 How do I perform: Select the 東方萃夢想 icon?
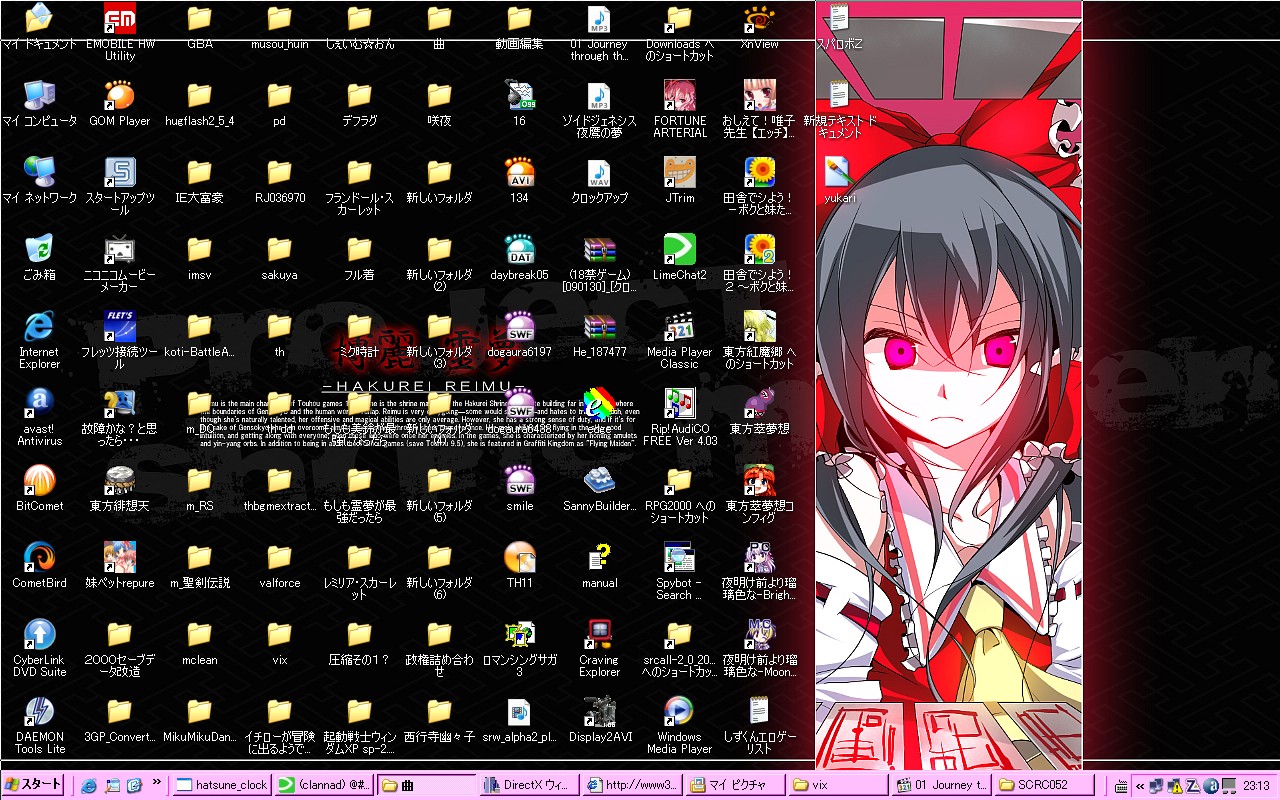[760, 403]
